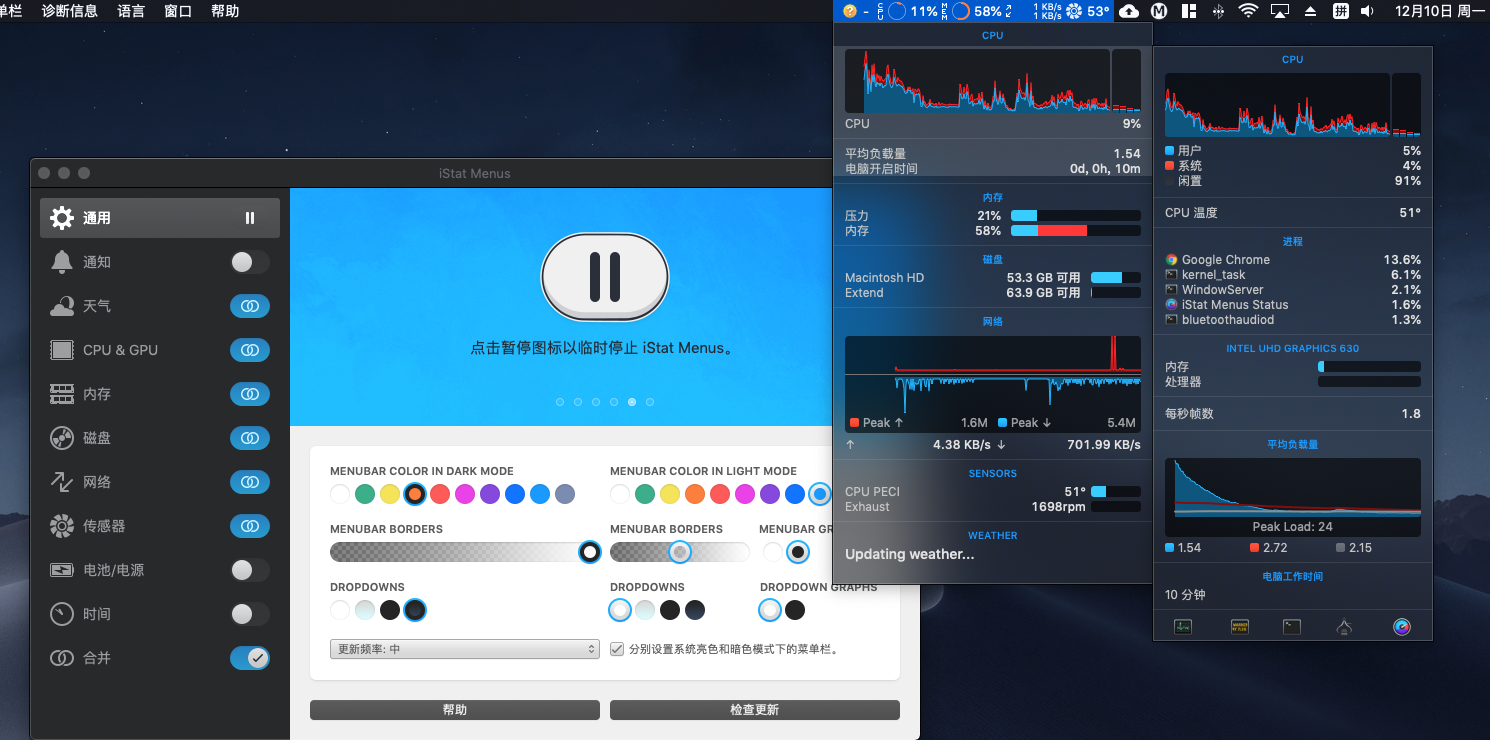Click the Macintosh HD disk row
The width and height of the screenshot is (1490, 740).
pyautogui.click(x=993, y=278)
